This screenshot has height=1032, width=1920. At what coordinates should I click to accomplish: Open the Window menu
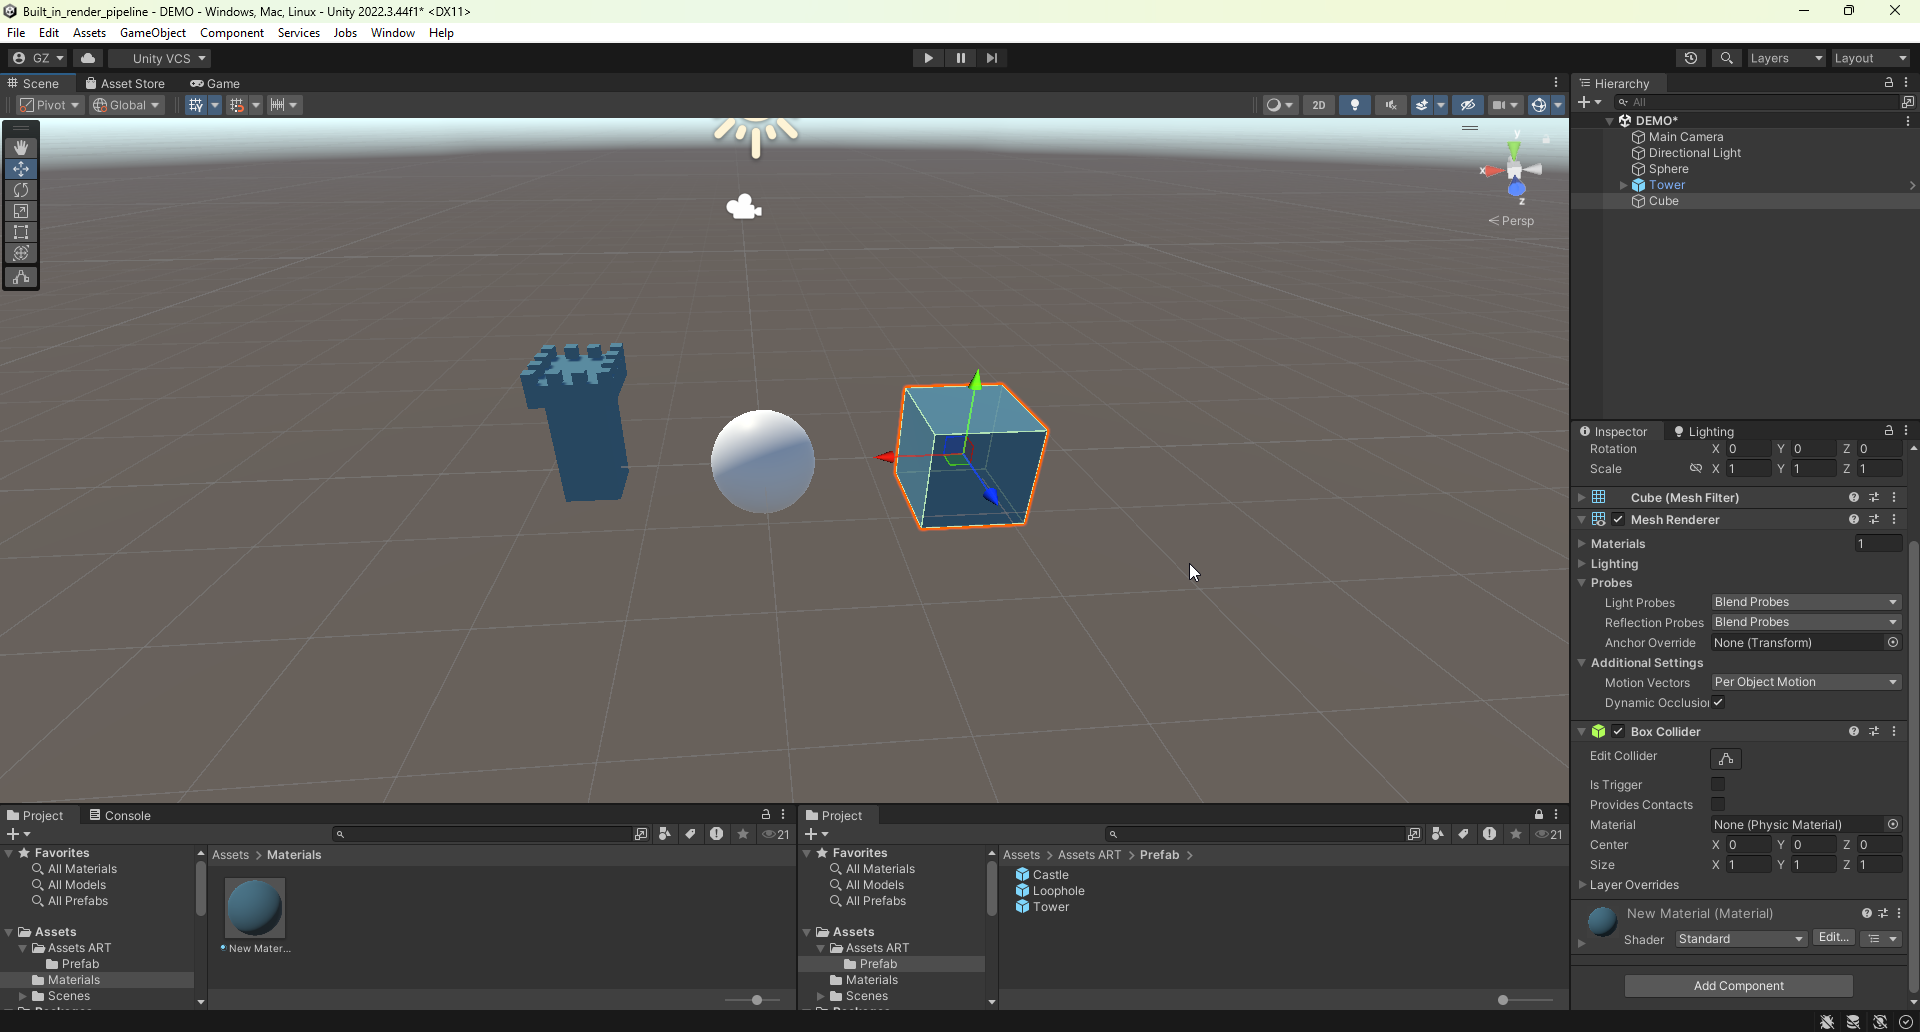click(393, 33)
